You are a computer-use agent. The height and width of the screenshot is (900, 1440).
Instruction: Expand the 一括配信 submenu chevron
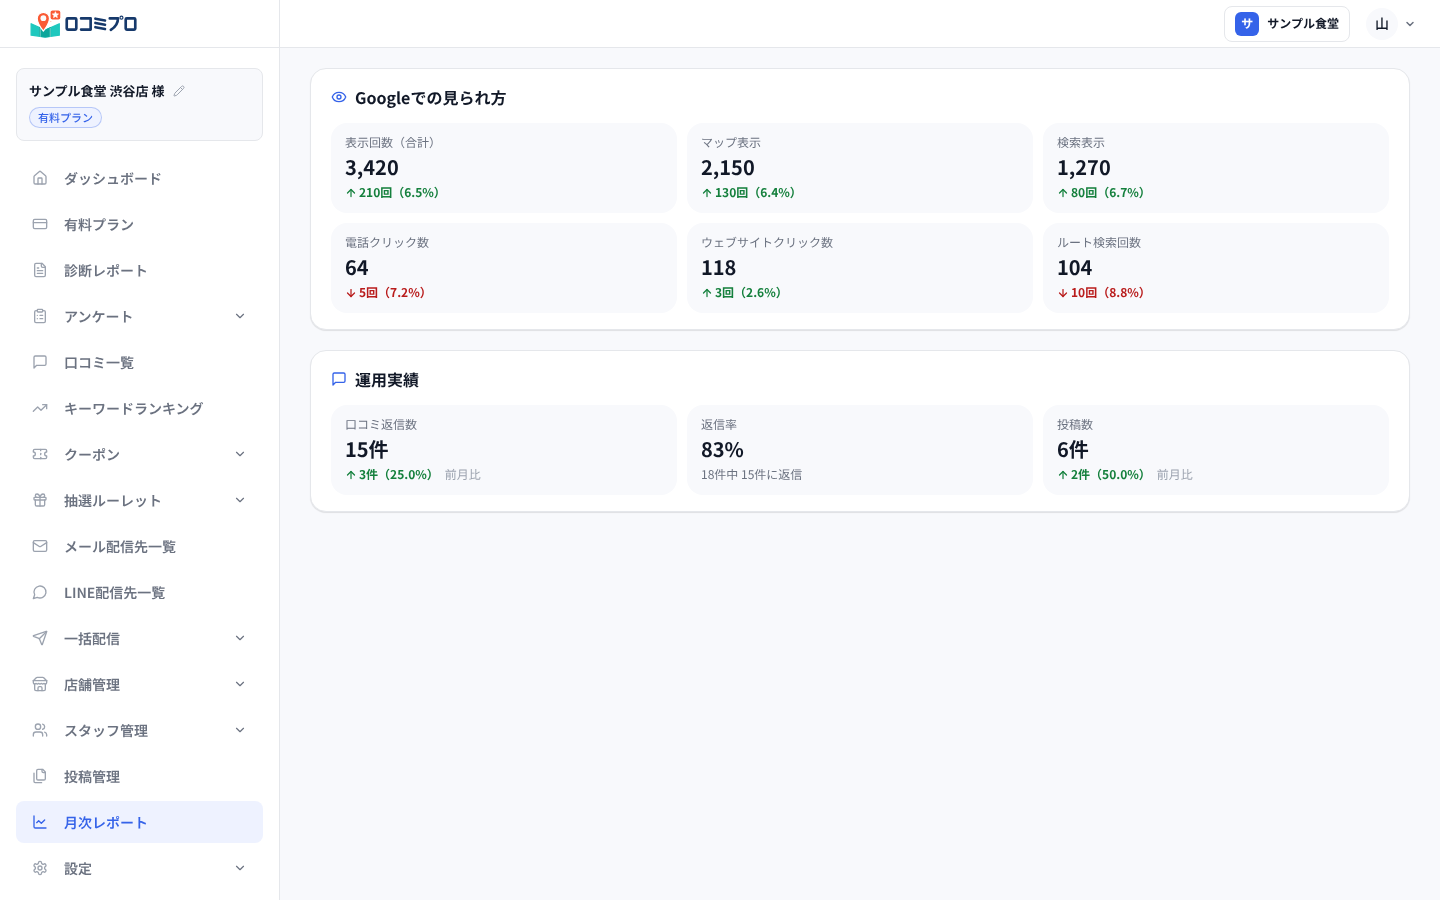coord(240,638)
